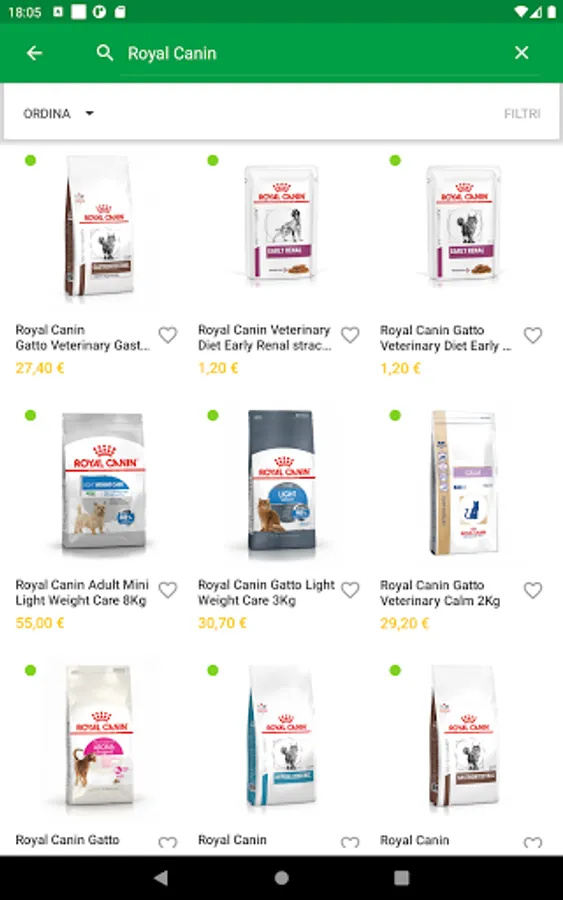Favorite the Gatto Veterinary Diet Early 1,20 € item
The image size is (563, 900).
533,335
